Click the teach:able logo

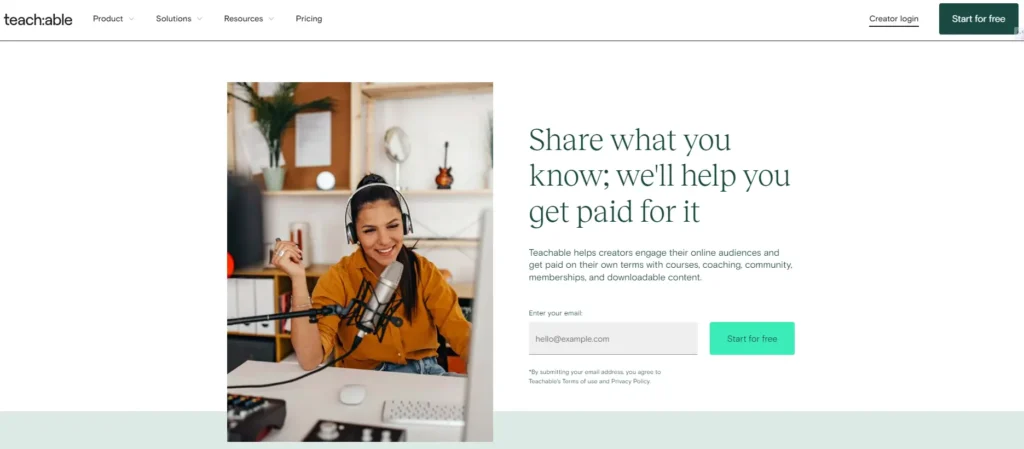[x=38, y=20]
